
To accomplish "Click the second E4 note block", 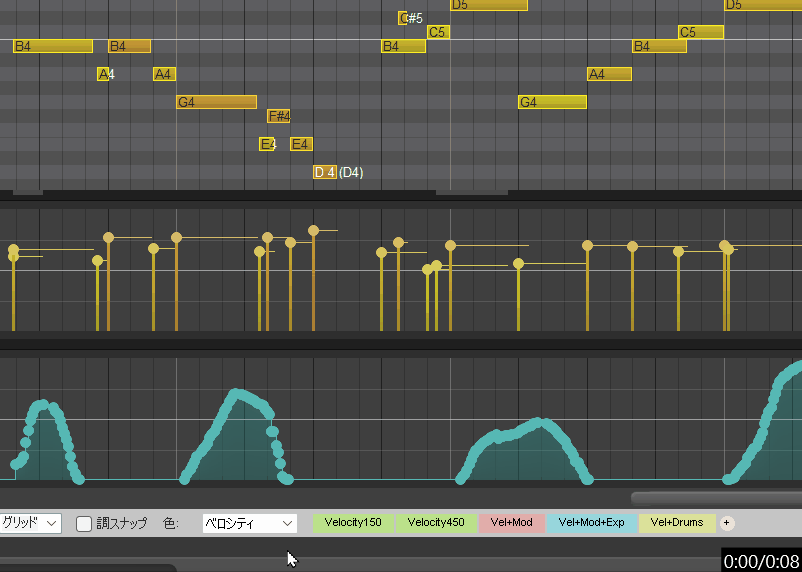I will click(x=301, y=144).
